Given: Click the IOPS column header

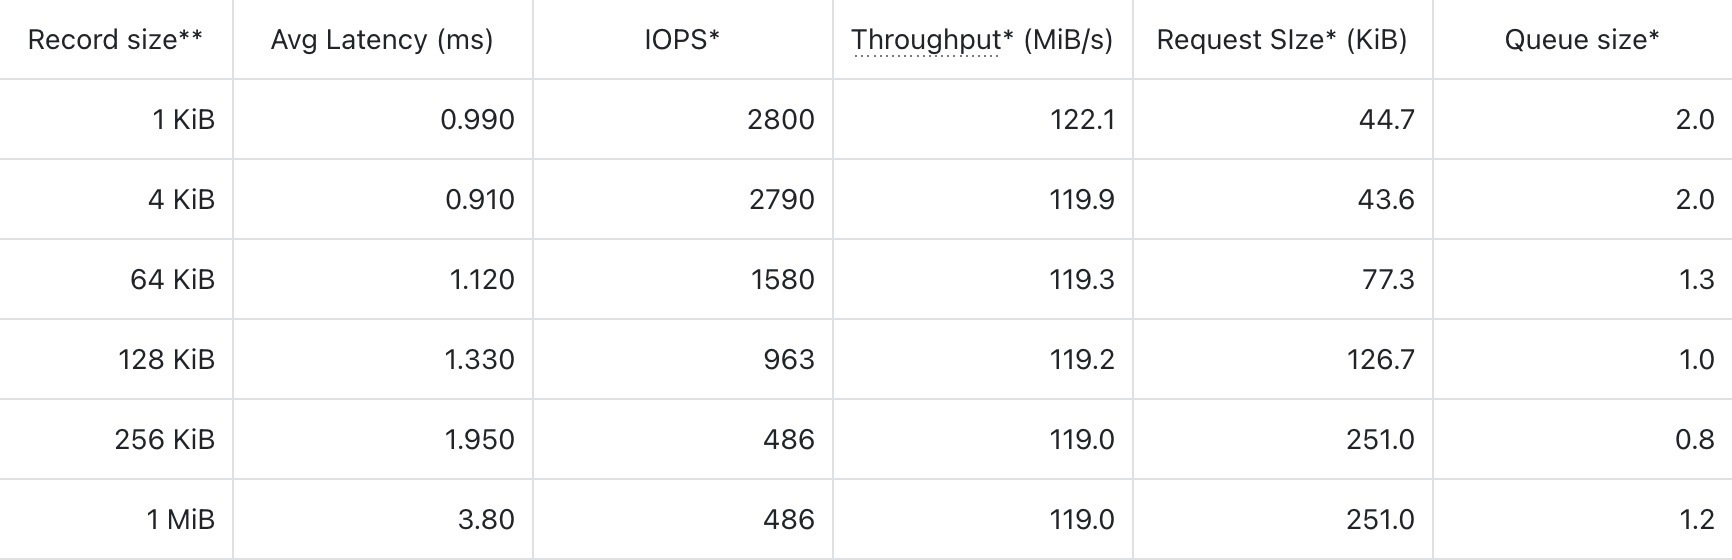Looking at the screenshot, I should tap(682, 40).
